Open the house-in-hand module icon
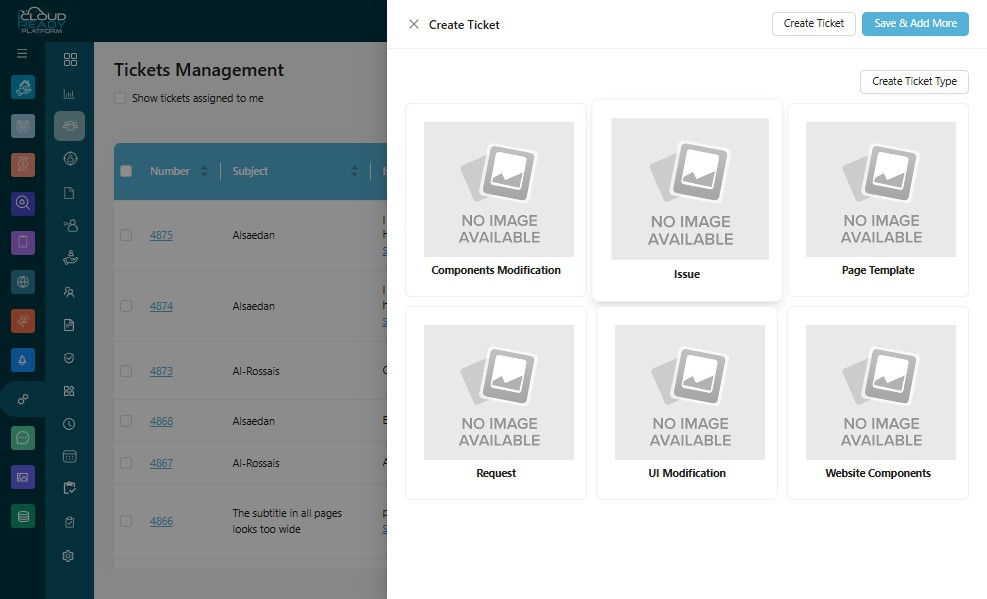This screenshot has height=599, width=987. [x=23, y=87]
